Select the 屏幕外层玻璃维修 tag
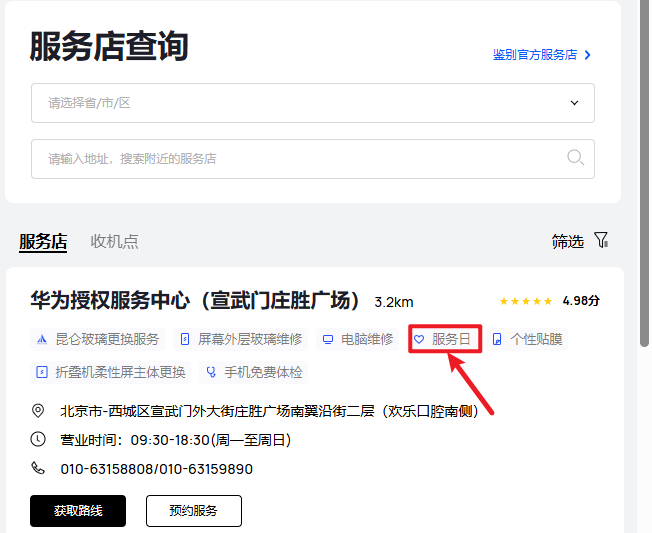Screen dimensions: 652x533 pyautogui.click(x=240, y=339)
